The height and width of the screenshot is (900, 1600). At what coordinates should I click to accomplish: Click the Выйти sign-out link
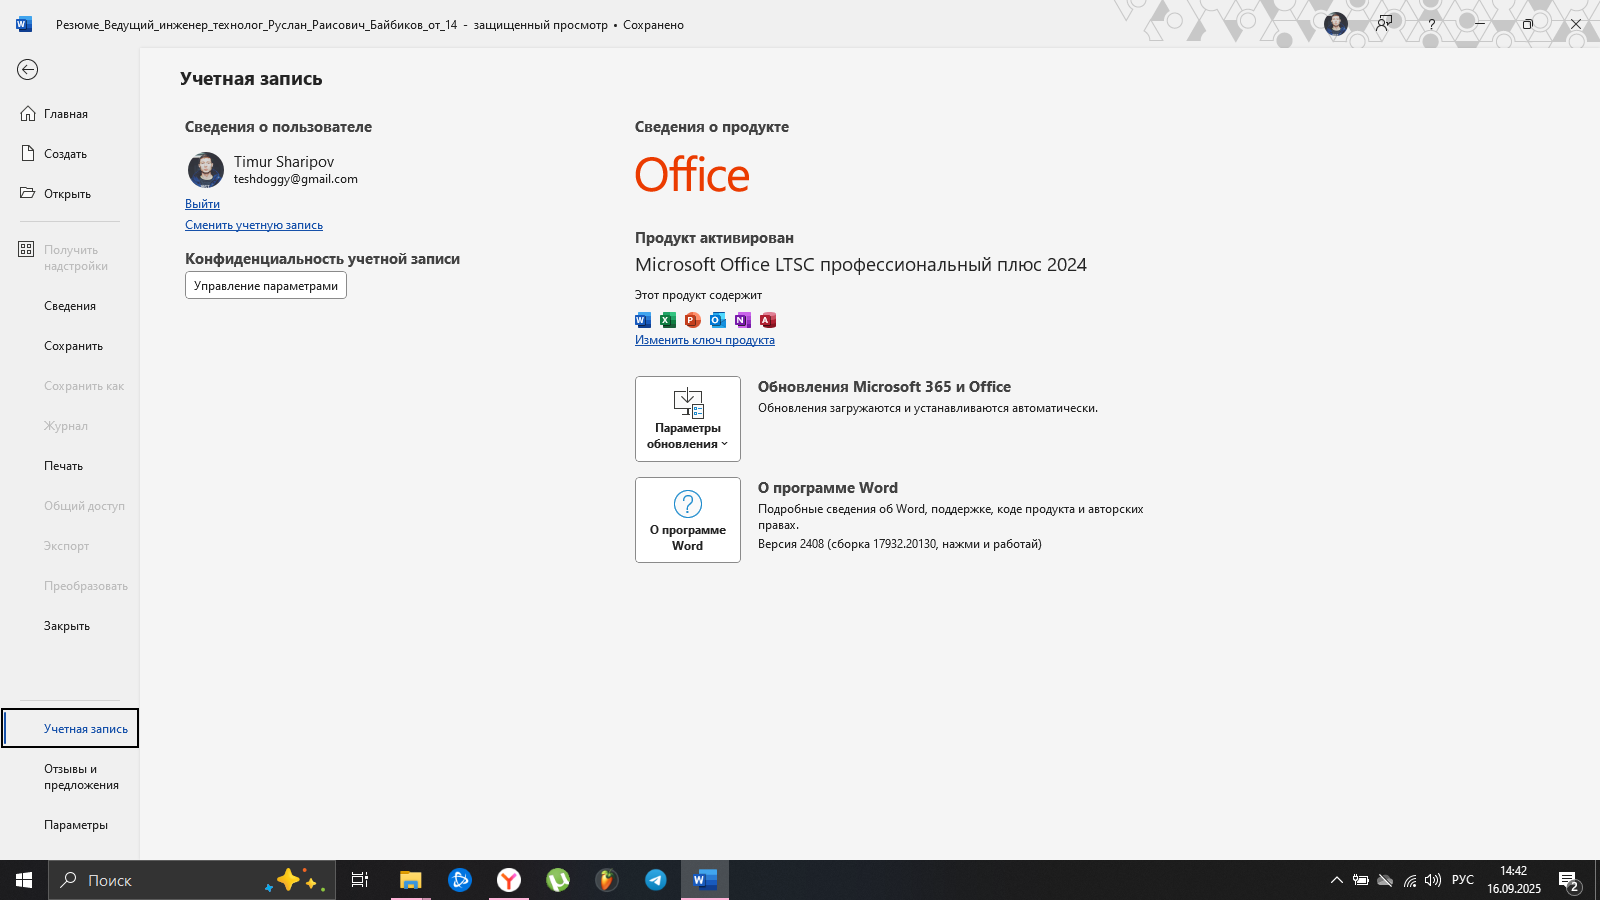pos(202,204)
